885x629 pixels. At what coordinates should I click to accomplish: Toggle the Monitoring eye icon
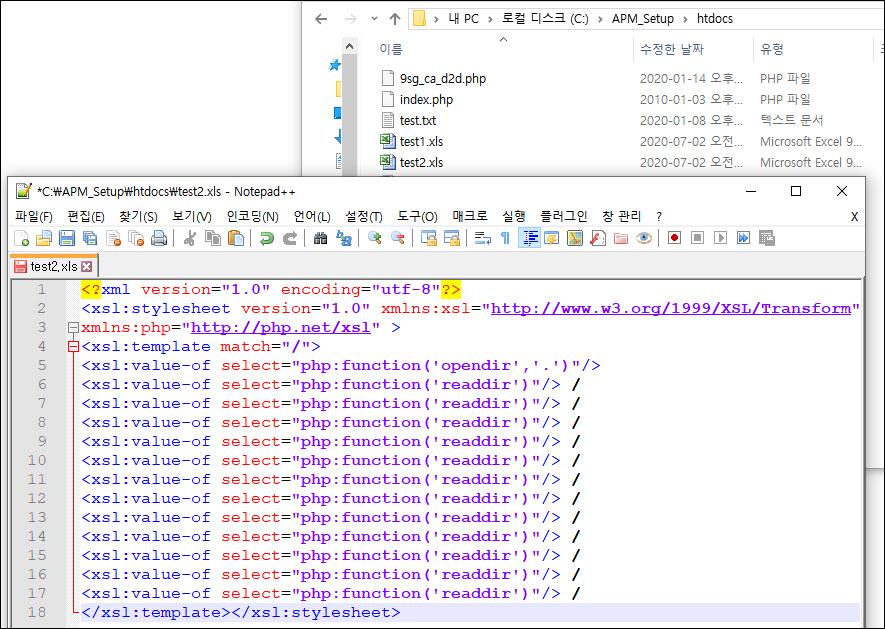[x=644, y=238]
